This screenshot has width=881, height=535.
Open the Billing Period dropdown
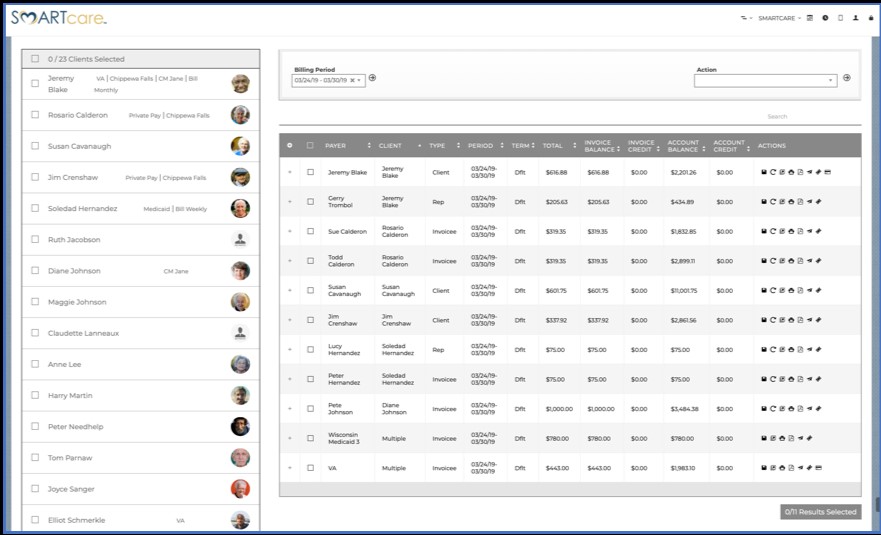(328, 80)
